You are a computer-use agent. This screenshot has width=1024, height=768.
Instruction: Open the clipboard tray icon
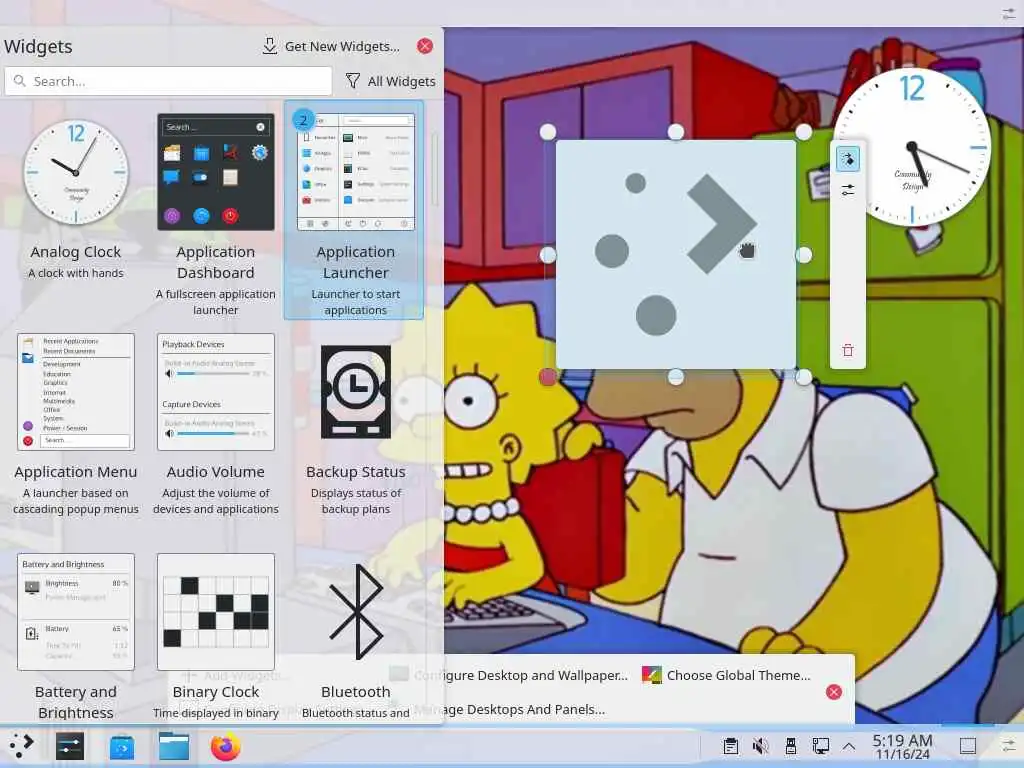pos(731,746)
